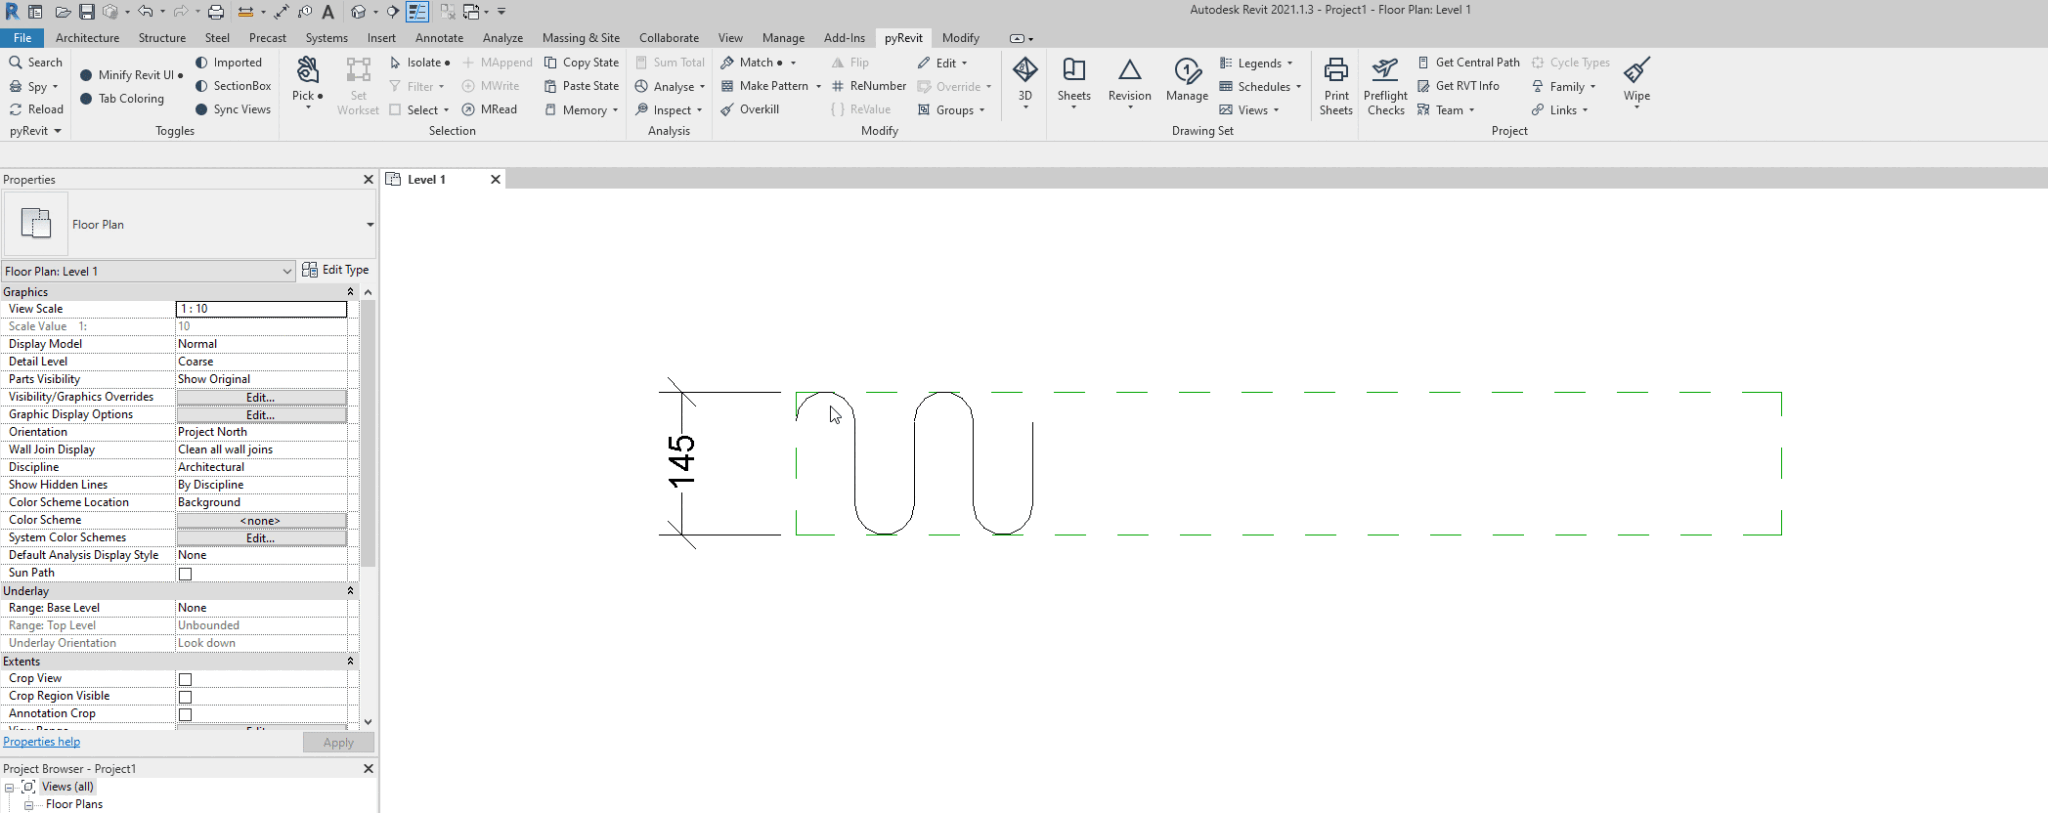Open the pyRevit panel dropdown
Image resolution: width=2048 pixels, height=813 pixels.
tap(36, 131)
